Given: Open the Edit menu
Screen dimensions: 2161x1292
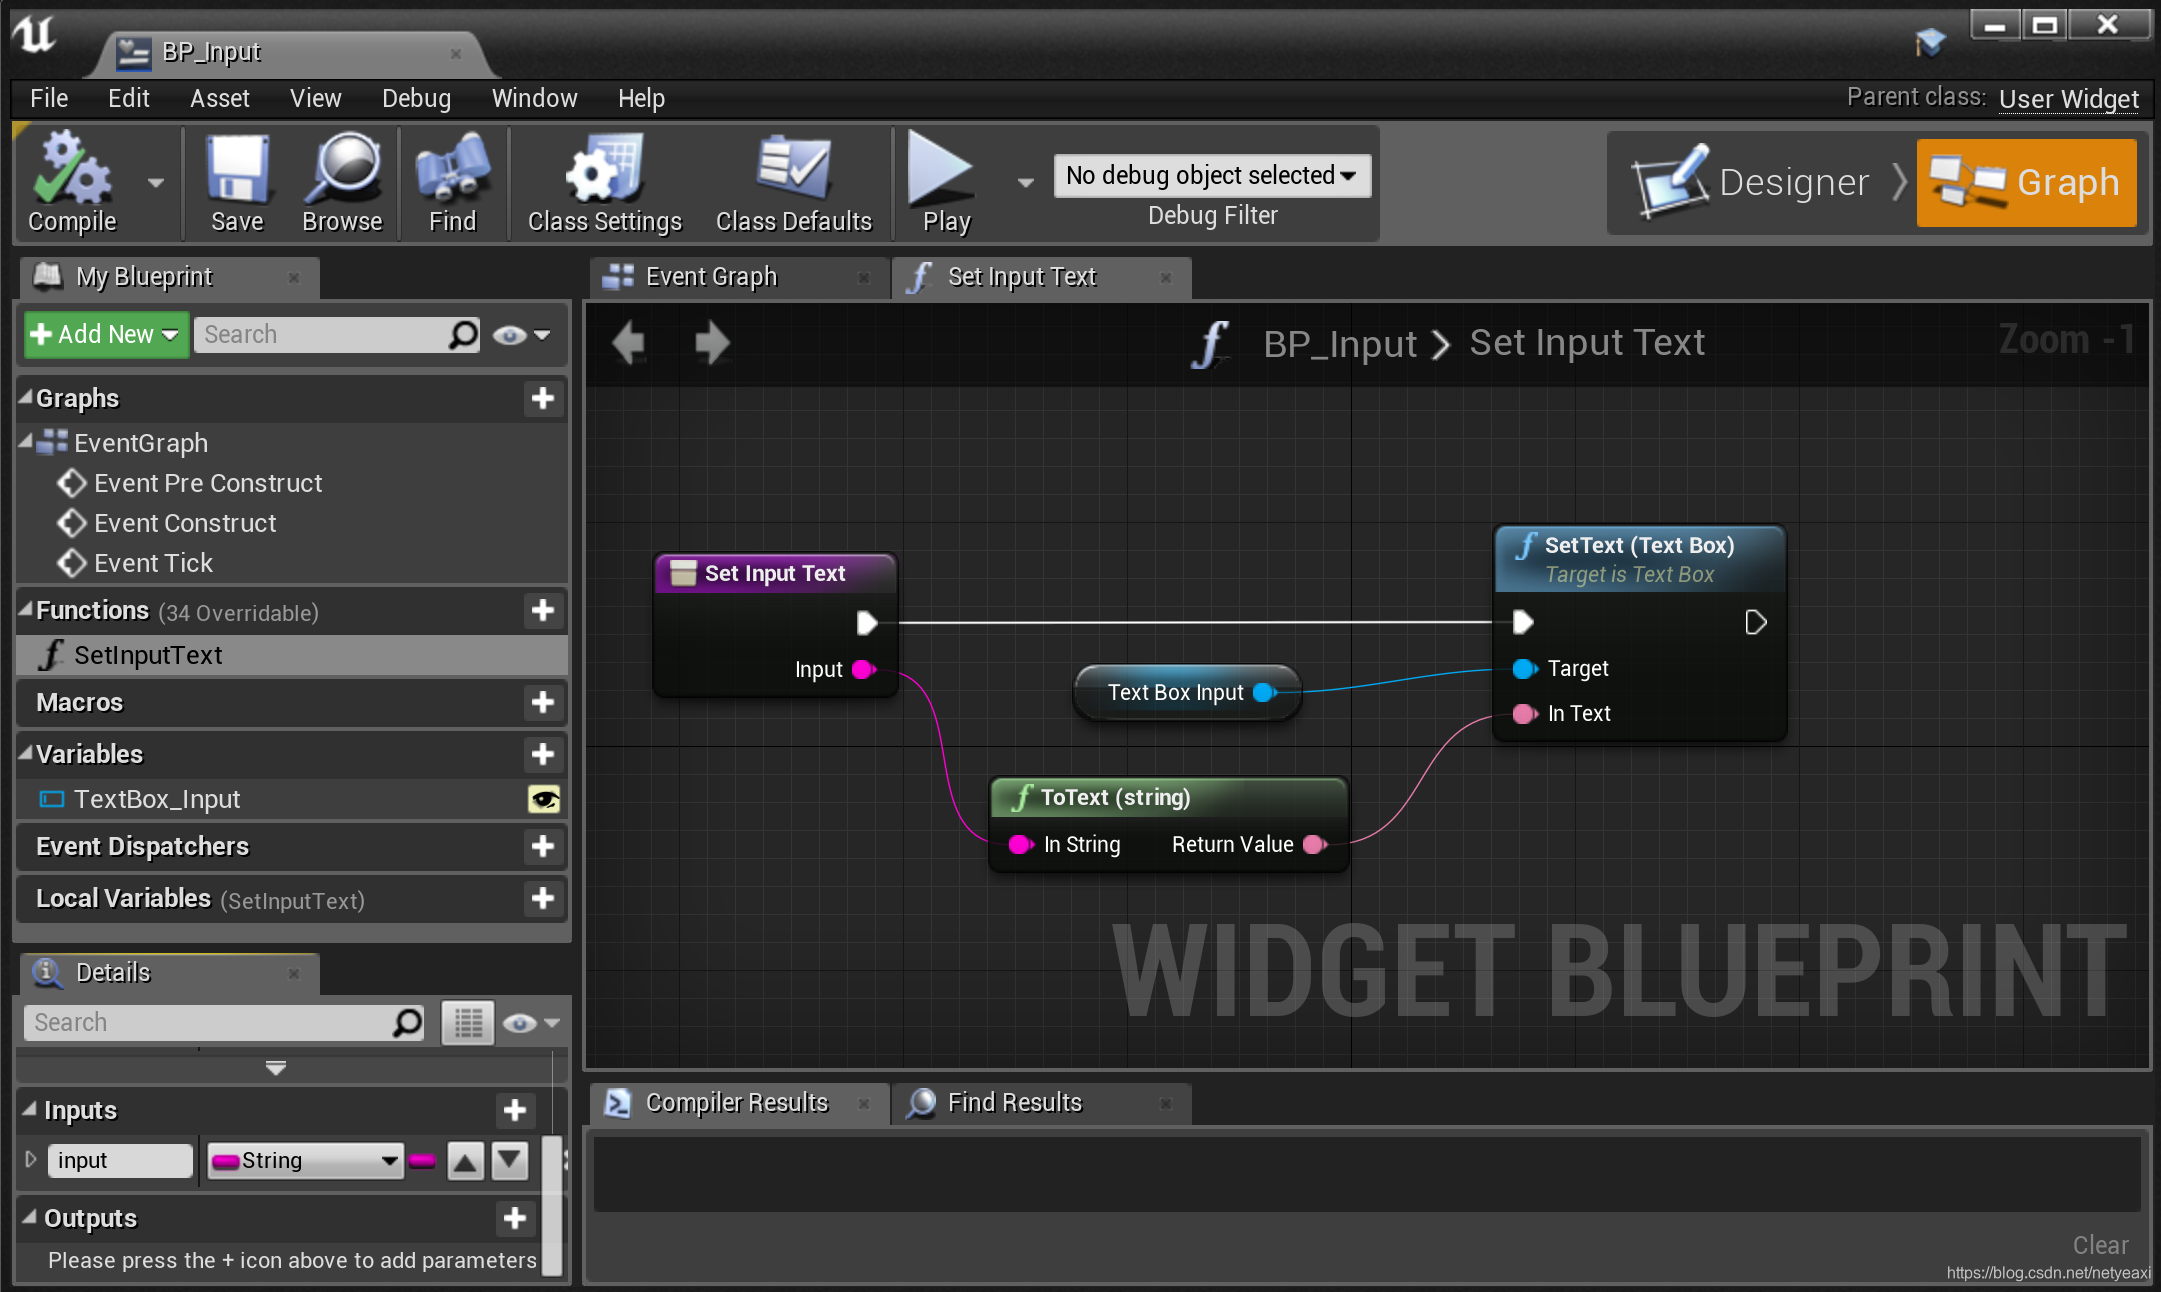Looking at the screenshot, I should pyautogui.click(x=129, y=98).
